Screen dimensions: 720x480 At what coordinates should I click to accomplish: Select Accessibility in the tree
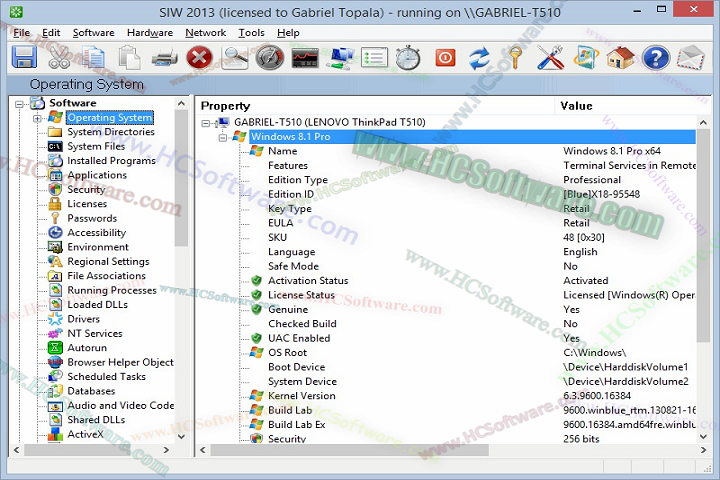click(96, 232)
